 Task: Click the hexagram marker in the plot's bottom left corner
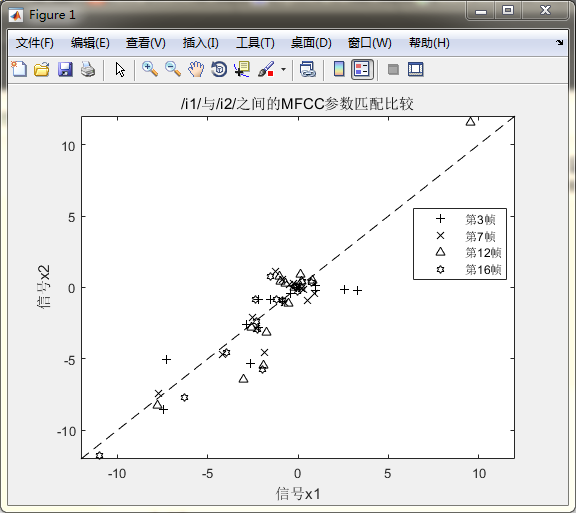click(x=99, y=455)
